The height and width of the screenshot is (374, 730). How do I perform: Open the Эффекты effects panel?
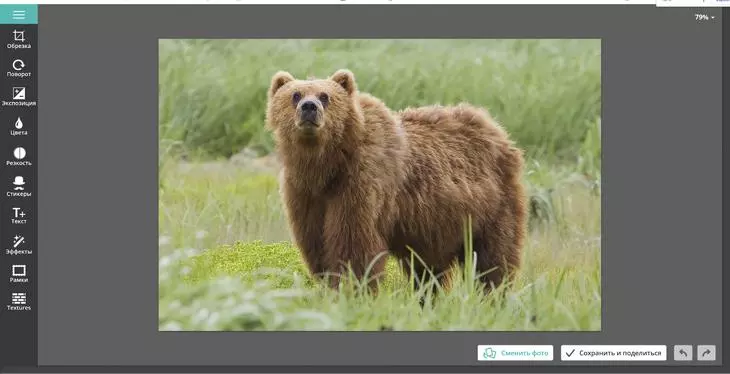[x=19, y=245]
